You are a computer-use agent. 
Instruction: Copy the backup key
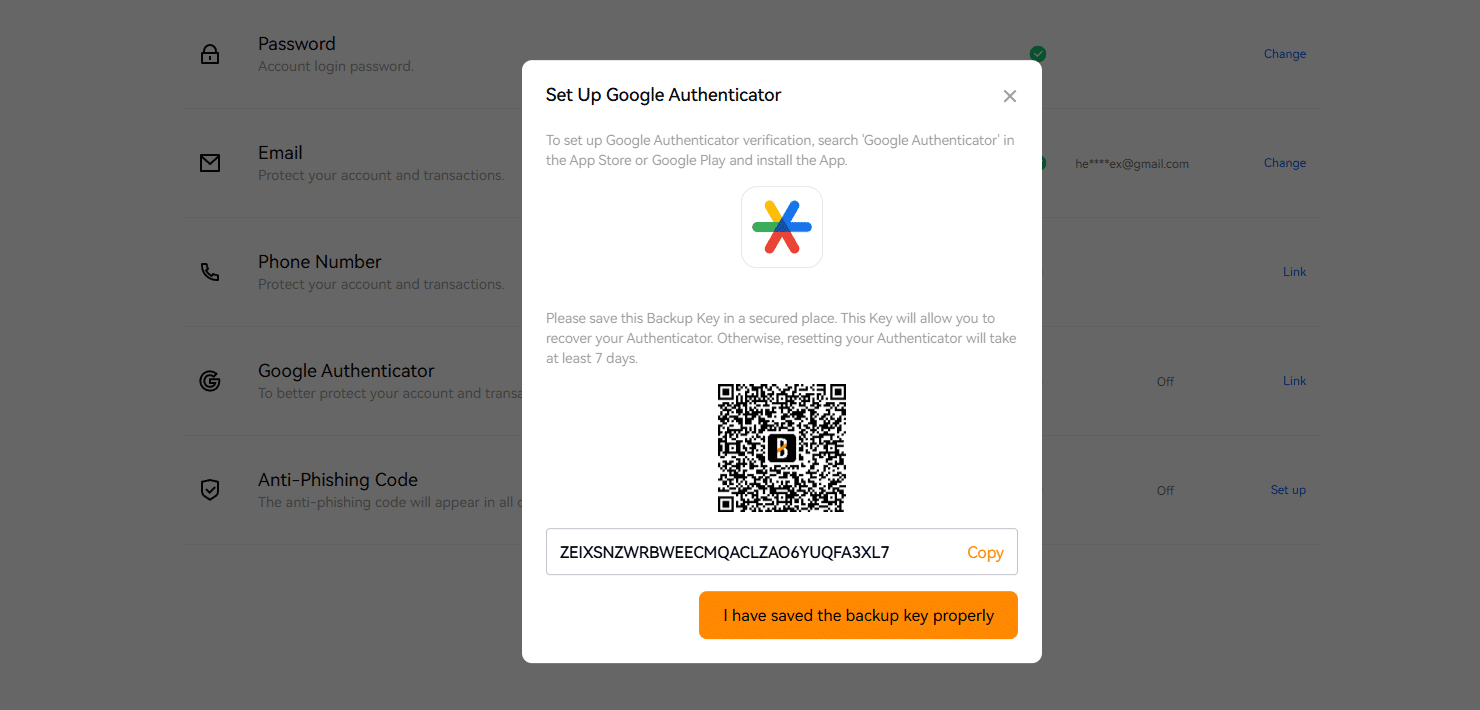coord(985,552)
